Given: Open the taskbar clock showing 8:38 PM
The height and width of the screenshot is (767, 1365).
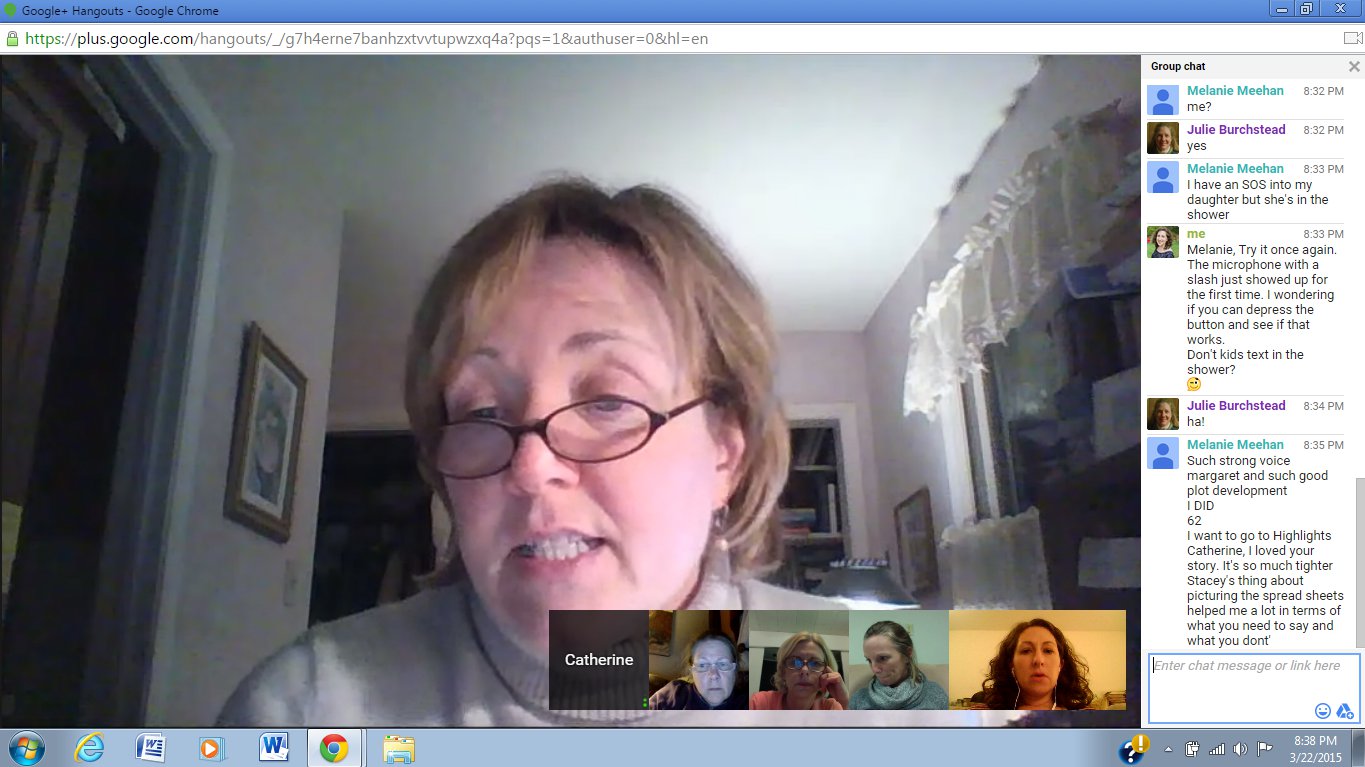Looking at the screenshot, I should pos(1315,748).
